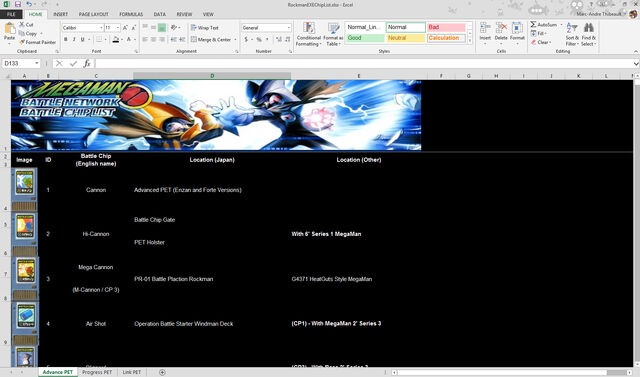
Task: Toggle underline formatting
Action: [83, 40]
